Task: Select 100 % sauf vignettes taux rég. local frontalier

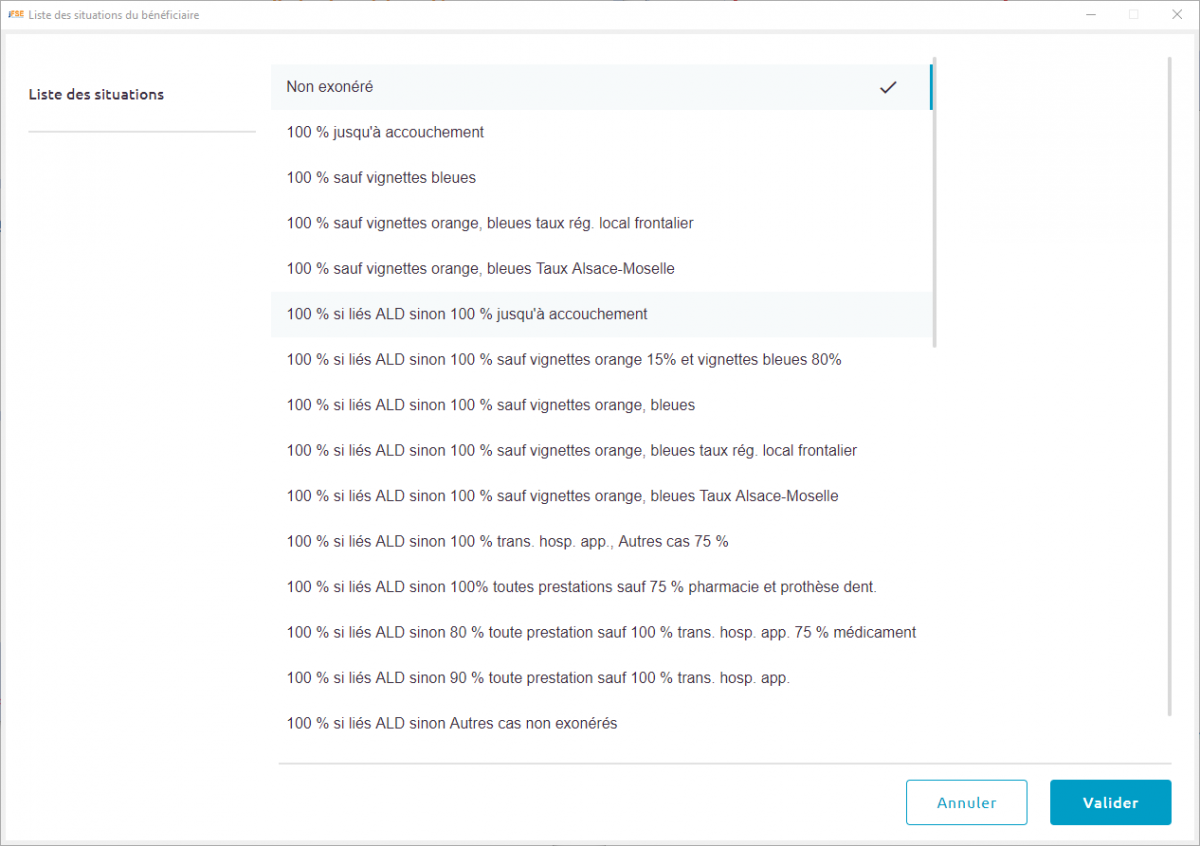Action: tap(601, 223)
